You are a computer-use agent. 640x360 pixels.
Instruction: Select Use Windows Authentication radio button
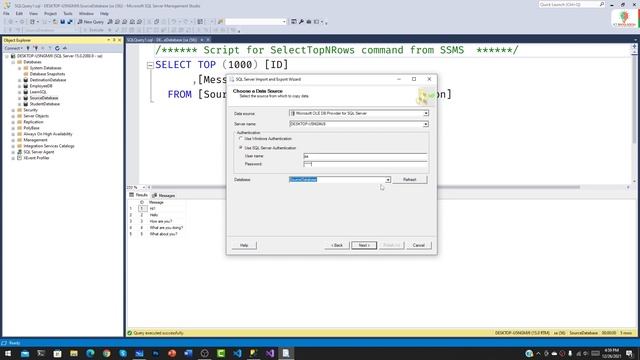pos(240,138)
